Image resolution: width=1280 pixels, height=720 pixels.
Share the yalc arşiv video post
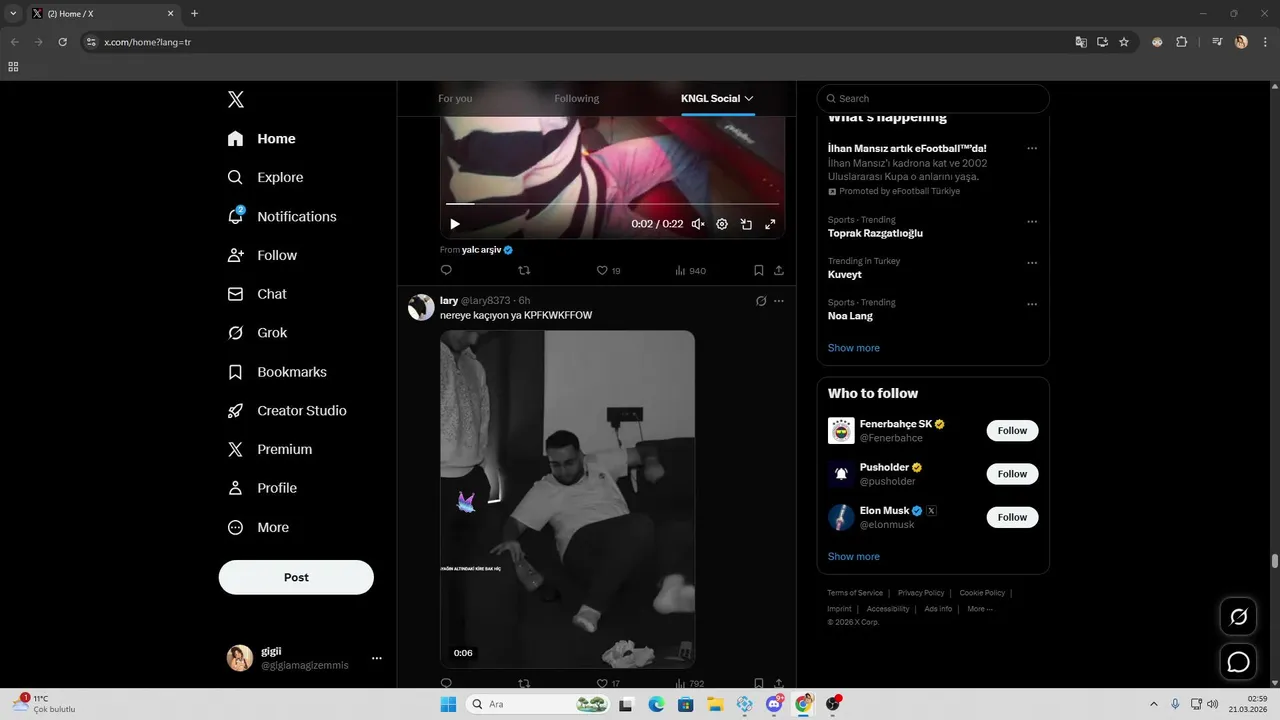click(779, 270)
